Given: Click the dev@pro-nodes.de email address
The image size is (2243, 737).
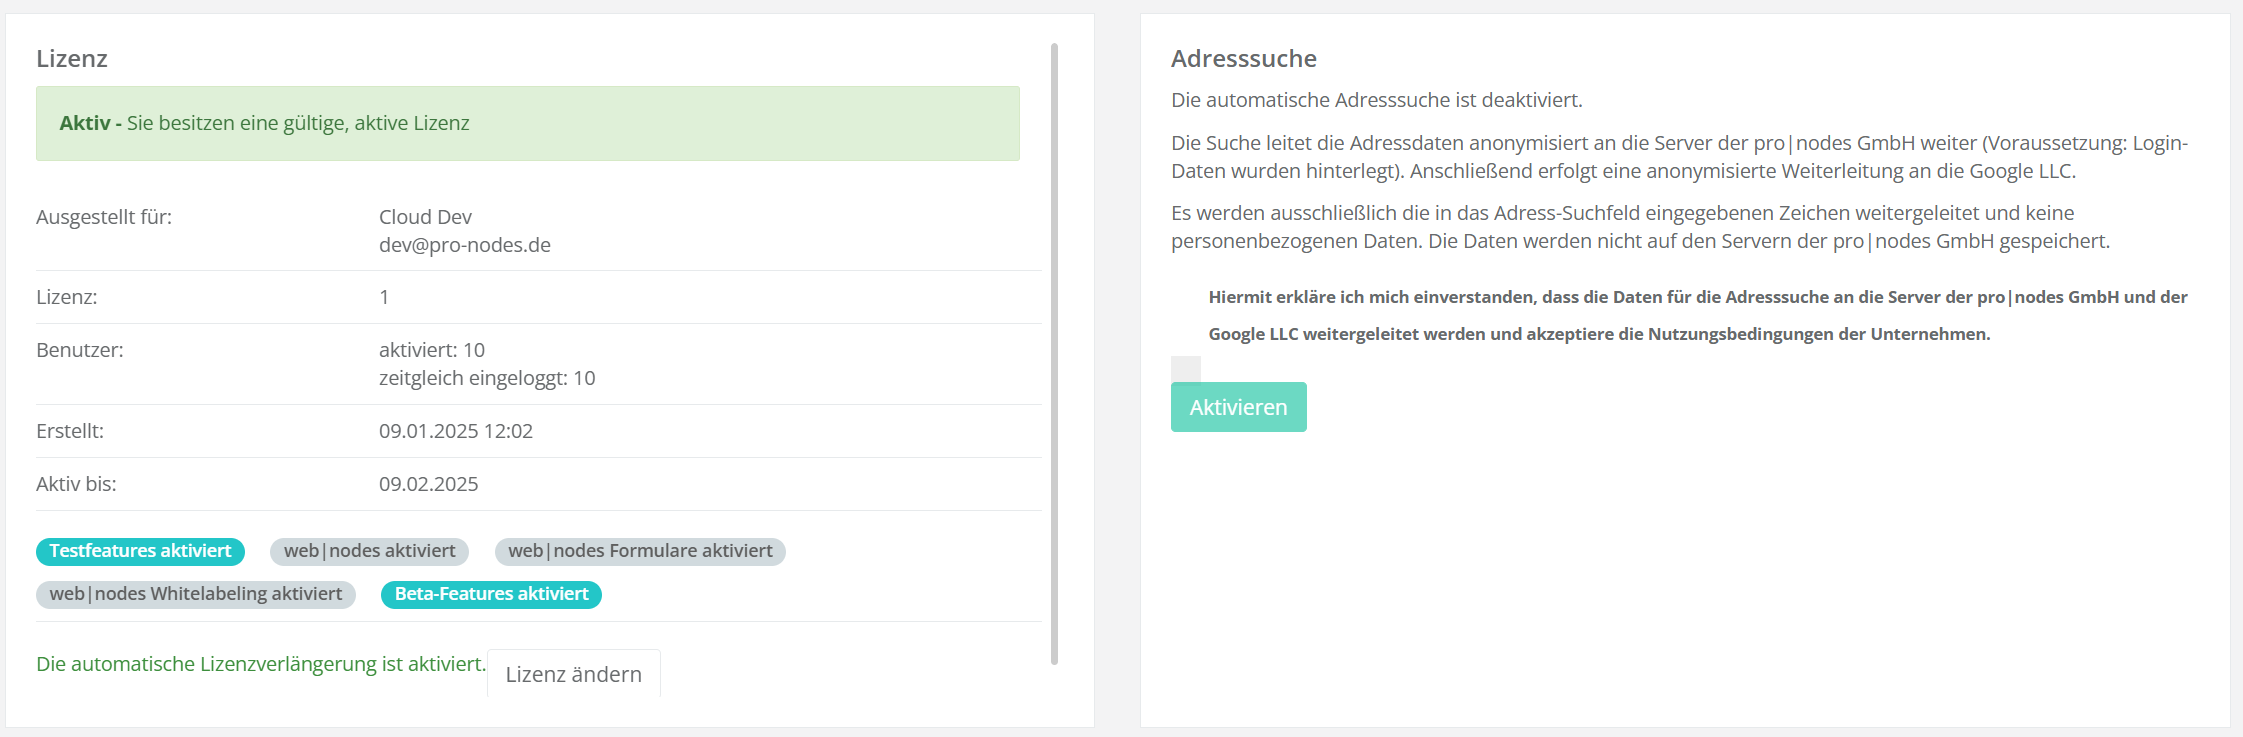Looking at the screenshot, I should pyautogui.click(x=464, y=245).
